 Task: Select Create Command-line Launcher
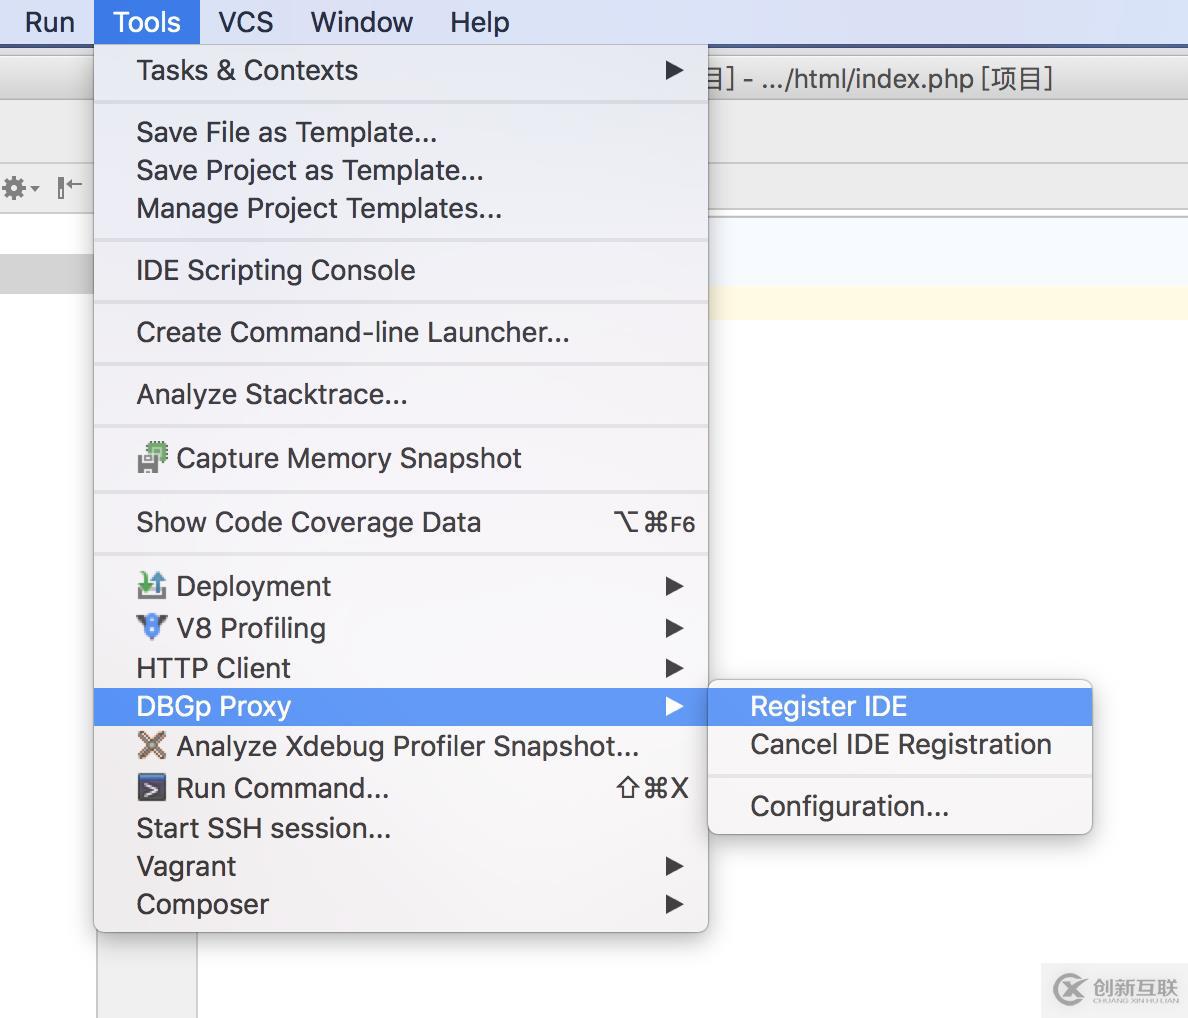(x=401, y=333)
